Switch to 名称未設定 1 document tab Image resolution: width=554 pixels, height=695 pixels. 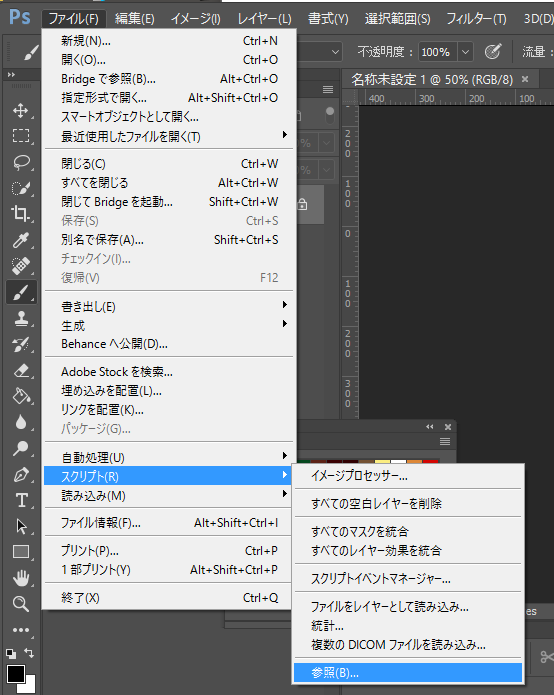click(x=432, y=80)
